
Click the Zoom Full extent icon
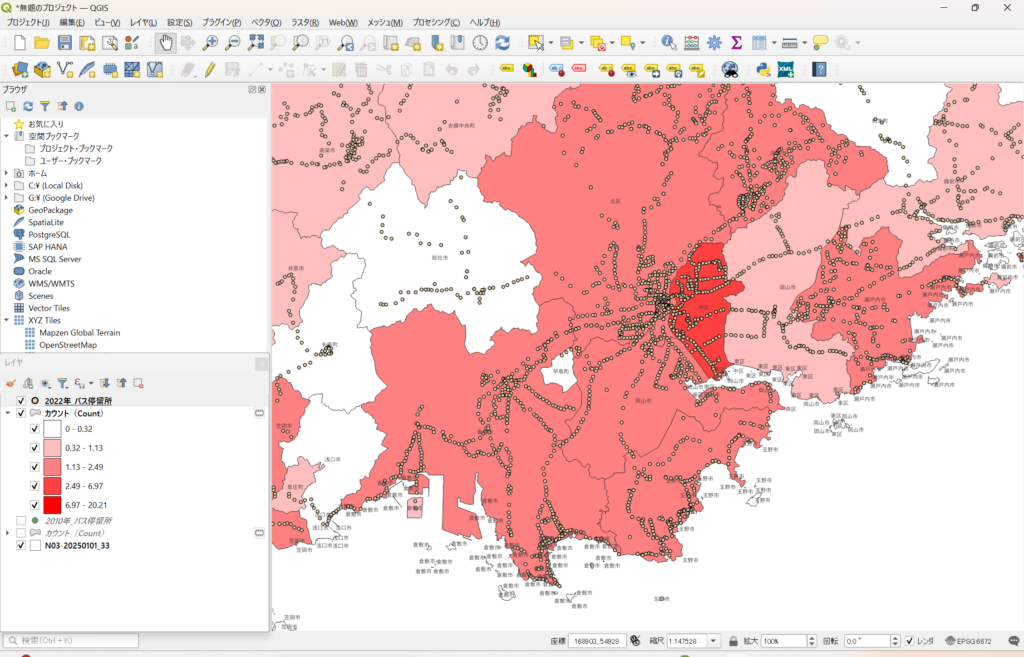pyautogui.click(x=255, y=43)
